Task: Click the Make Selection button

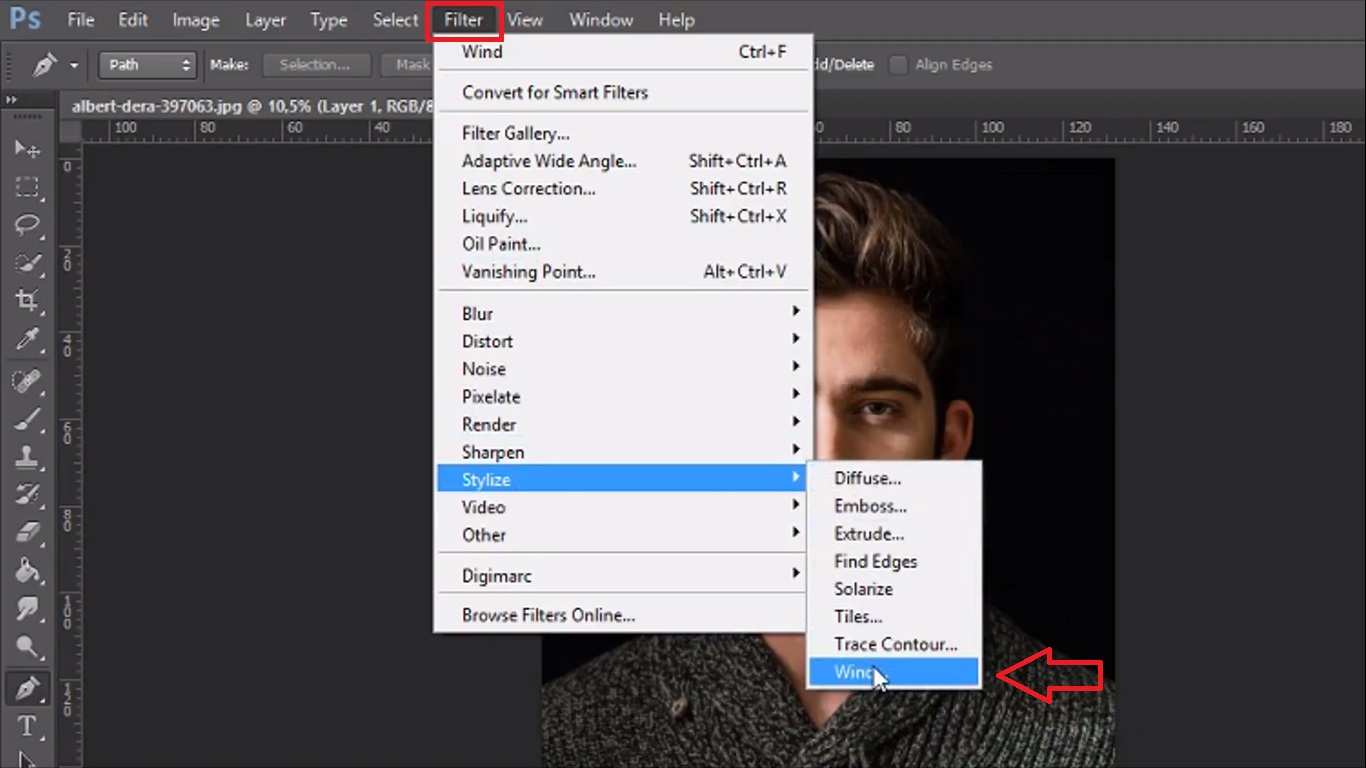Action: point(315,65)
